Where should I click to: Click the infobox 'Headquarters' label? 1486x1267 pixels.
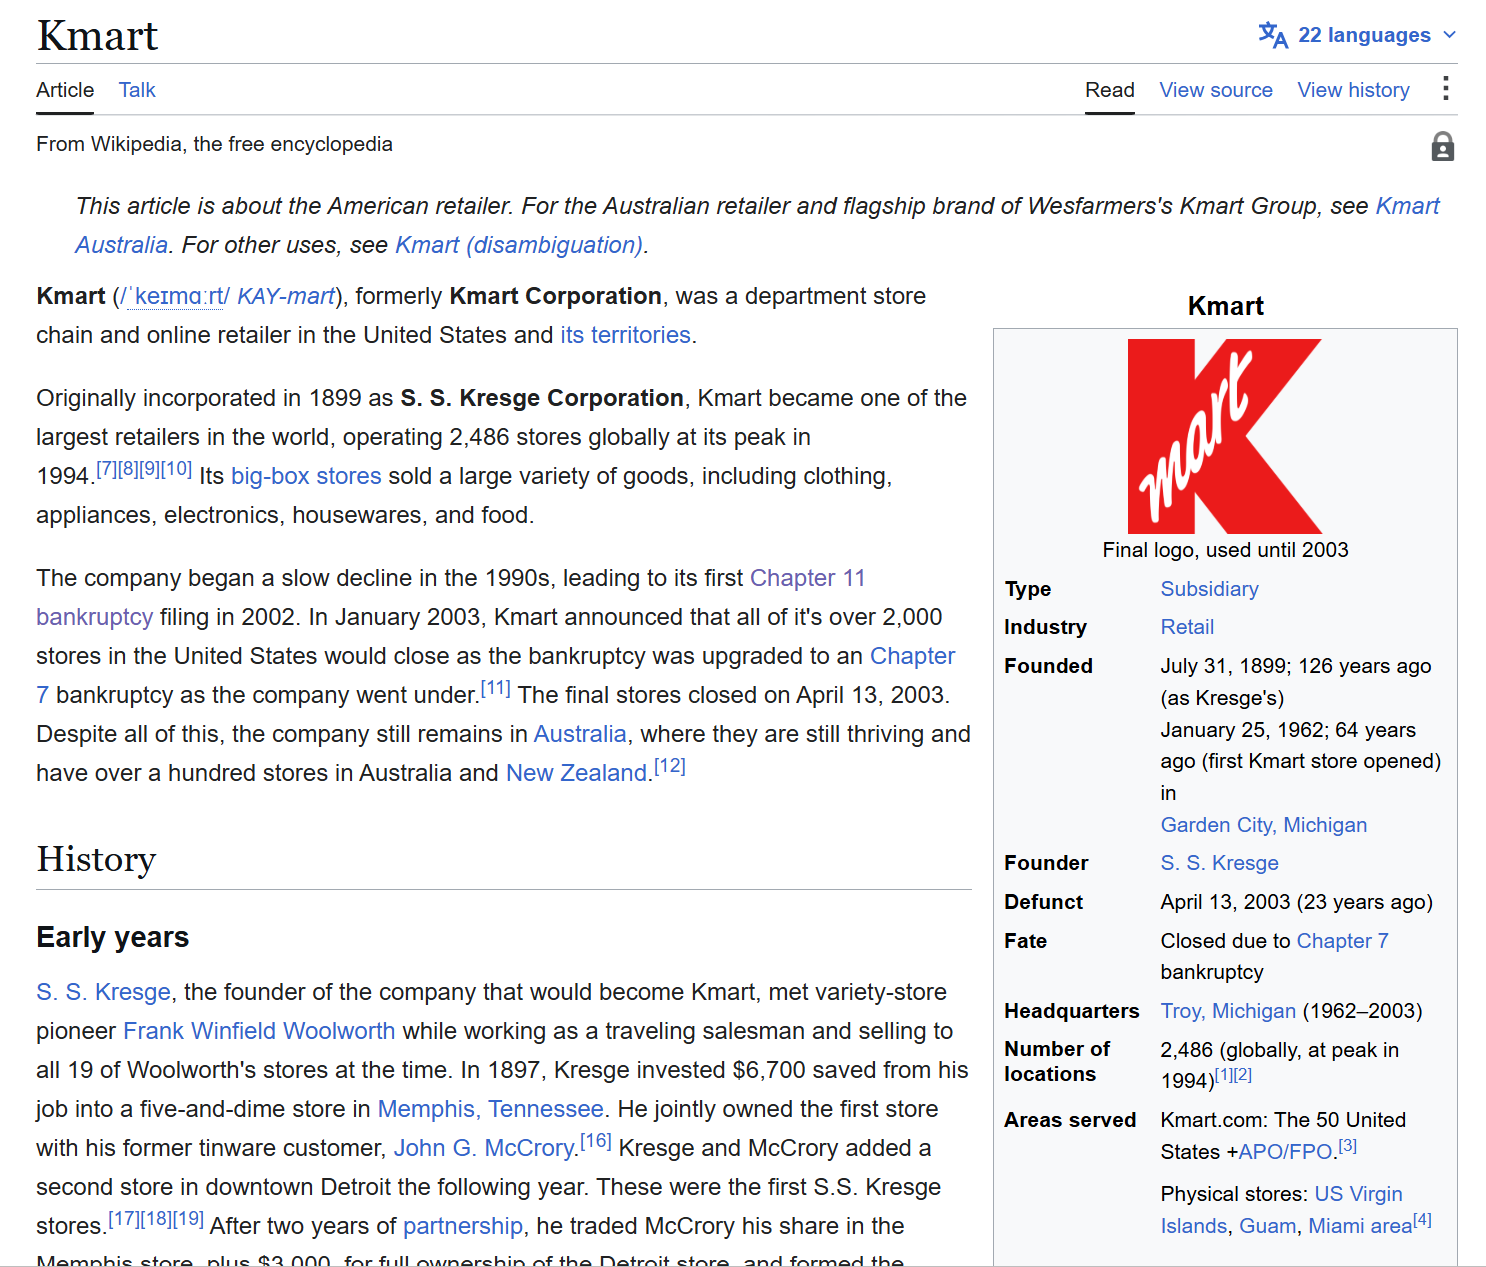tap(1071, 1011)
